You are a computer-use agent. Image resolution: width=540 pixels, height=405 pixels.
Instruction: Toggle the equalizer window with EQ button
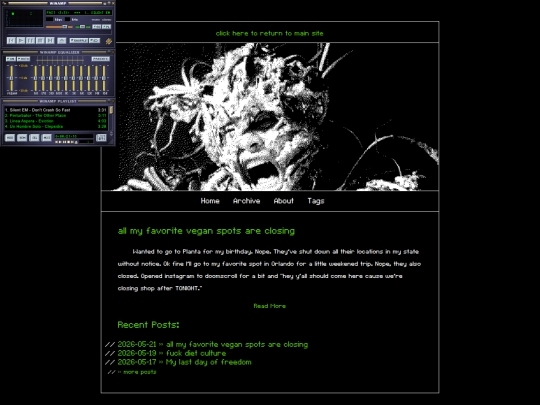point(96,27)
